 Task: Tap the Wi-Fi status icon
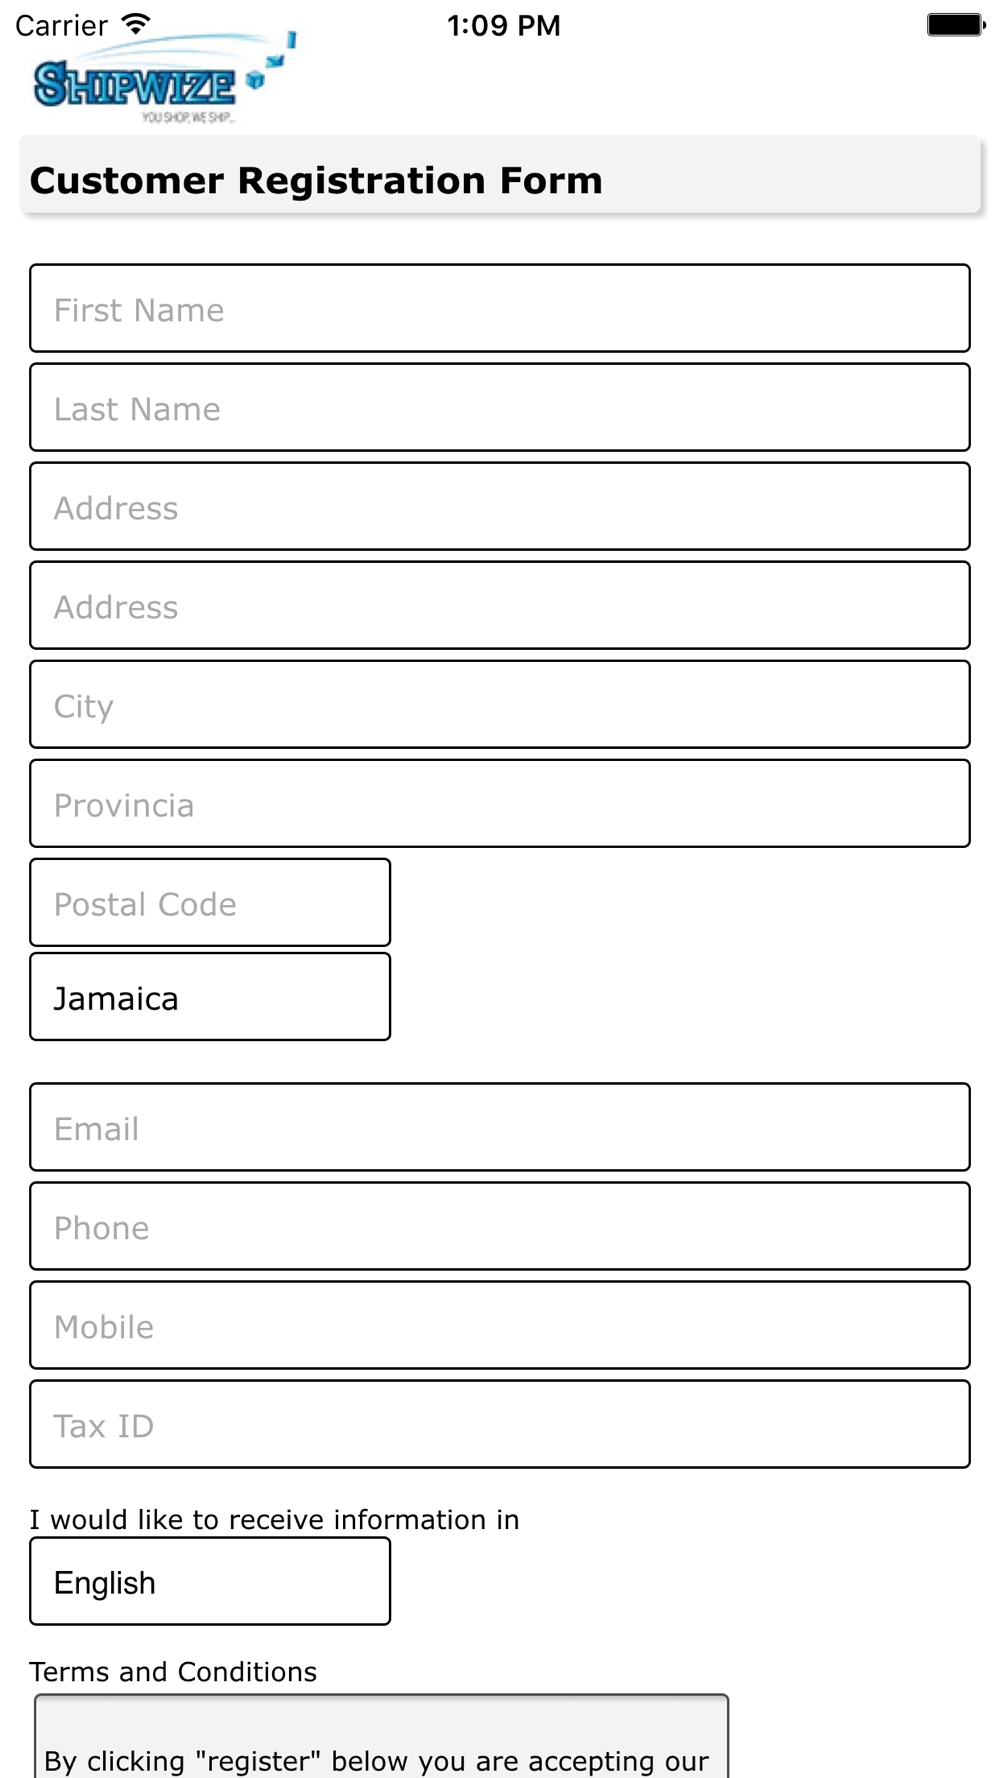(x=136, y=25)
